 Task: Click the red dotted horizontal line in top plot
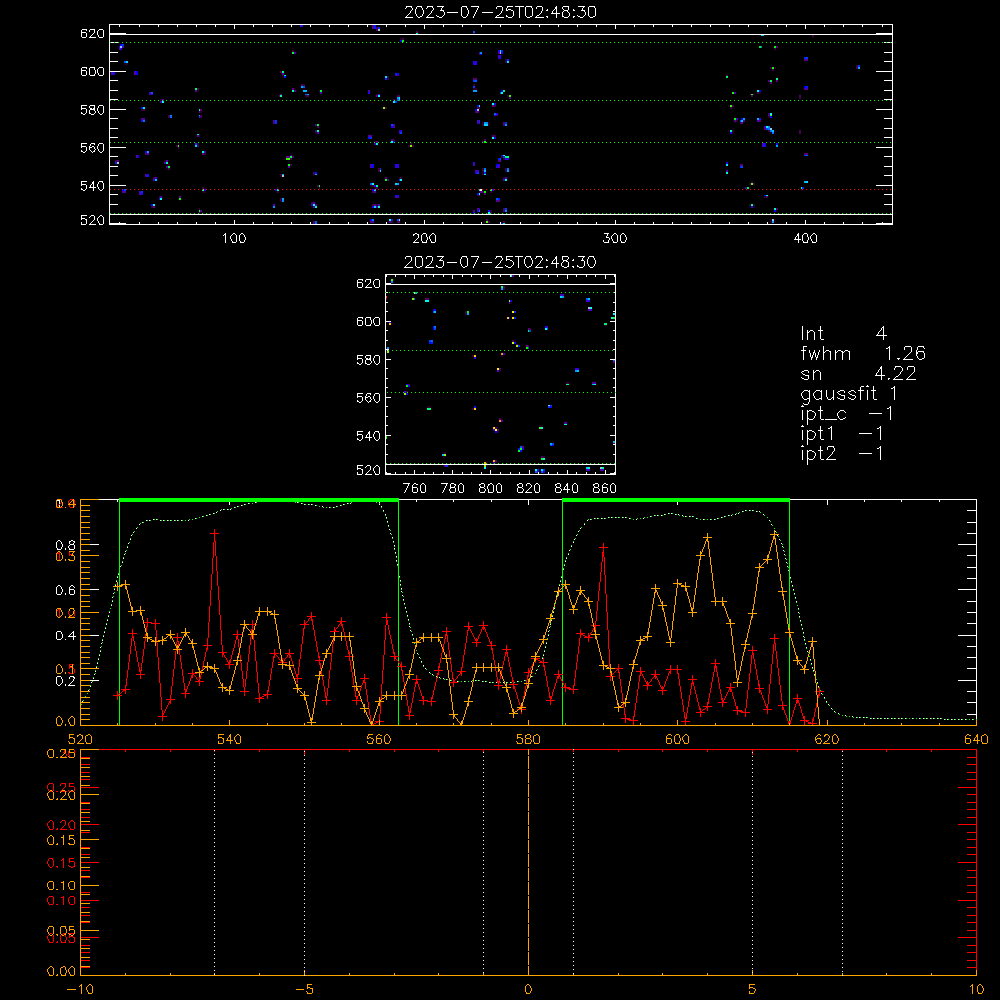pyautogui.click(x=501, y=189)
